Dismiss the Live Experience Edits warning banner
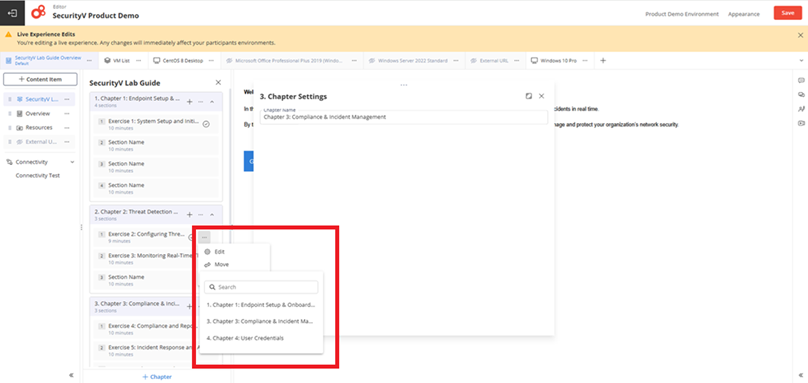The width and height of the screenshot is (808, 383). (800, 36)
